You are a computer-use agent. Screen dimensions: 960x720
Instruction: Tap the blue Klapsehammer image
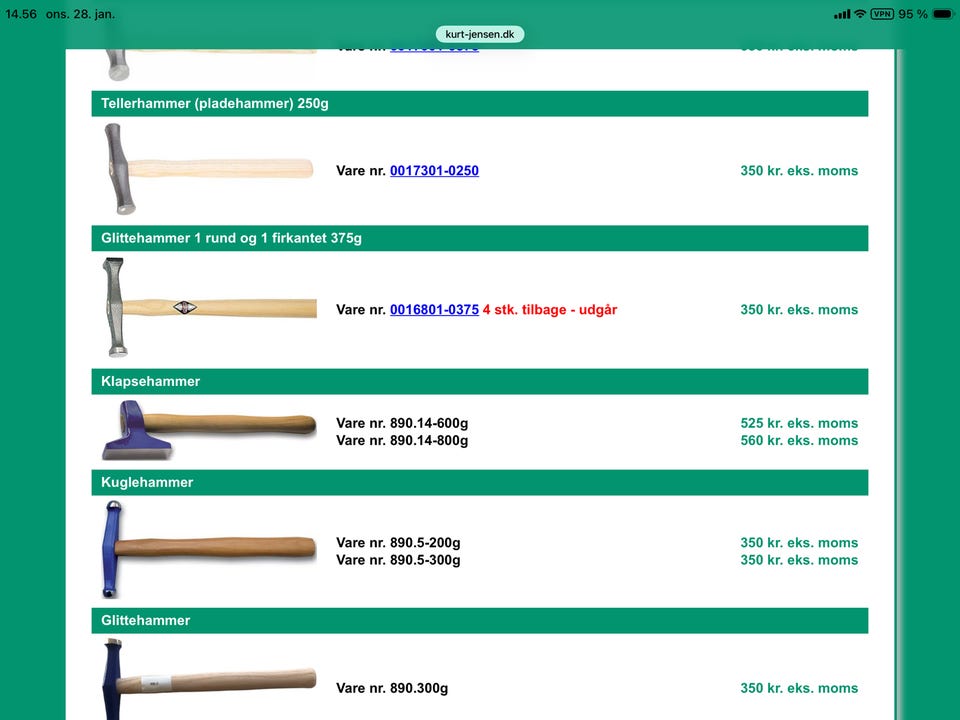(209, 430)
